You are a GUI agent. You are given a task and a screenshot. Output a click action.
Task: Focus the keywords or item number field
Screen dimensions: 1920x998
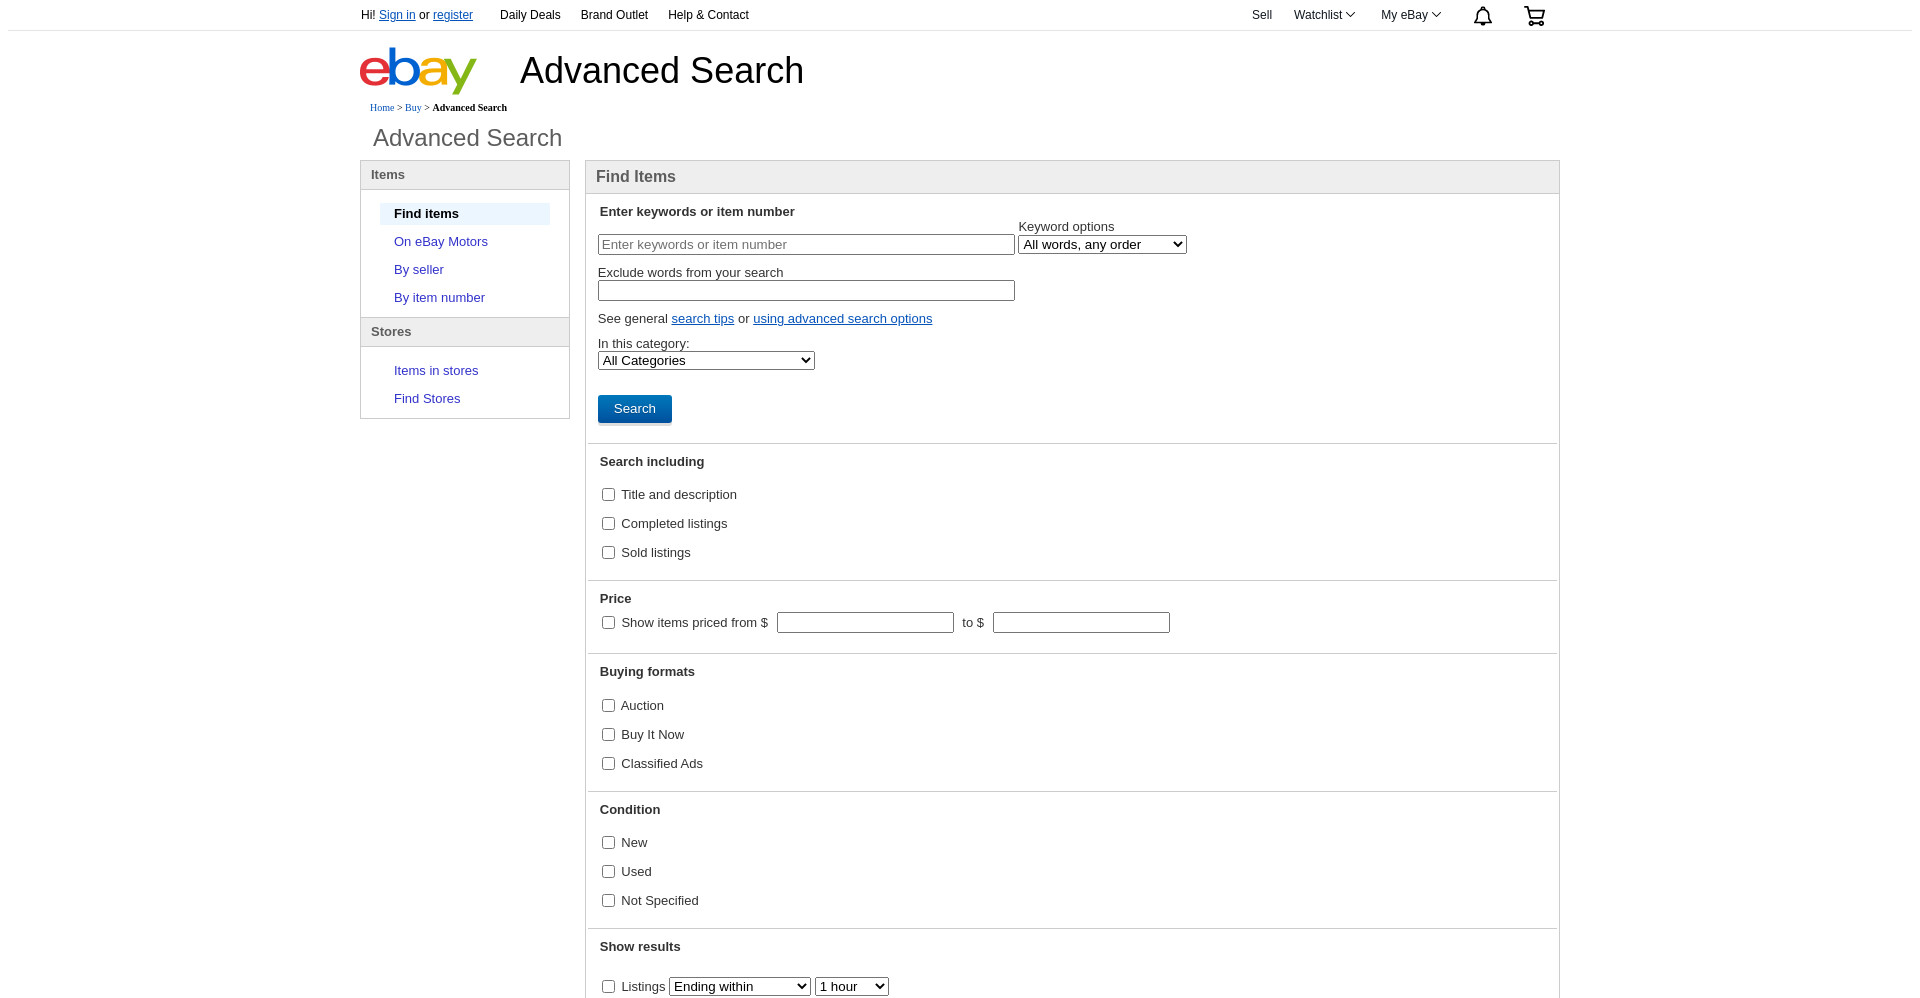click(x=806, y=245)
